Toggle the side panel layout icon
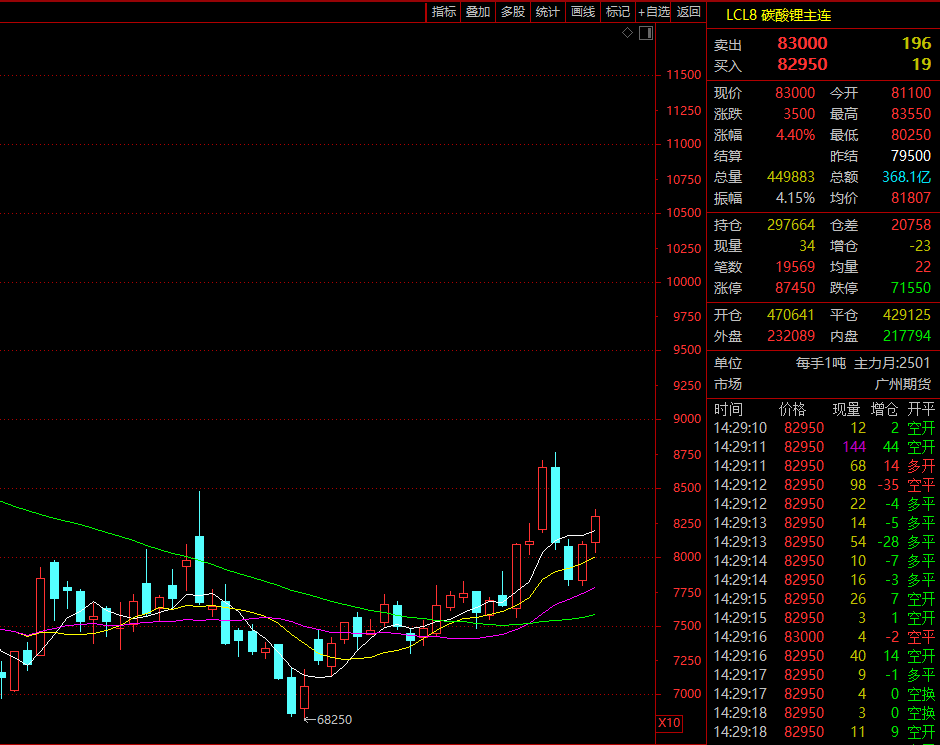This screenshot has height=745, width=940. pos(645,33)
